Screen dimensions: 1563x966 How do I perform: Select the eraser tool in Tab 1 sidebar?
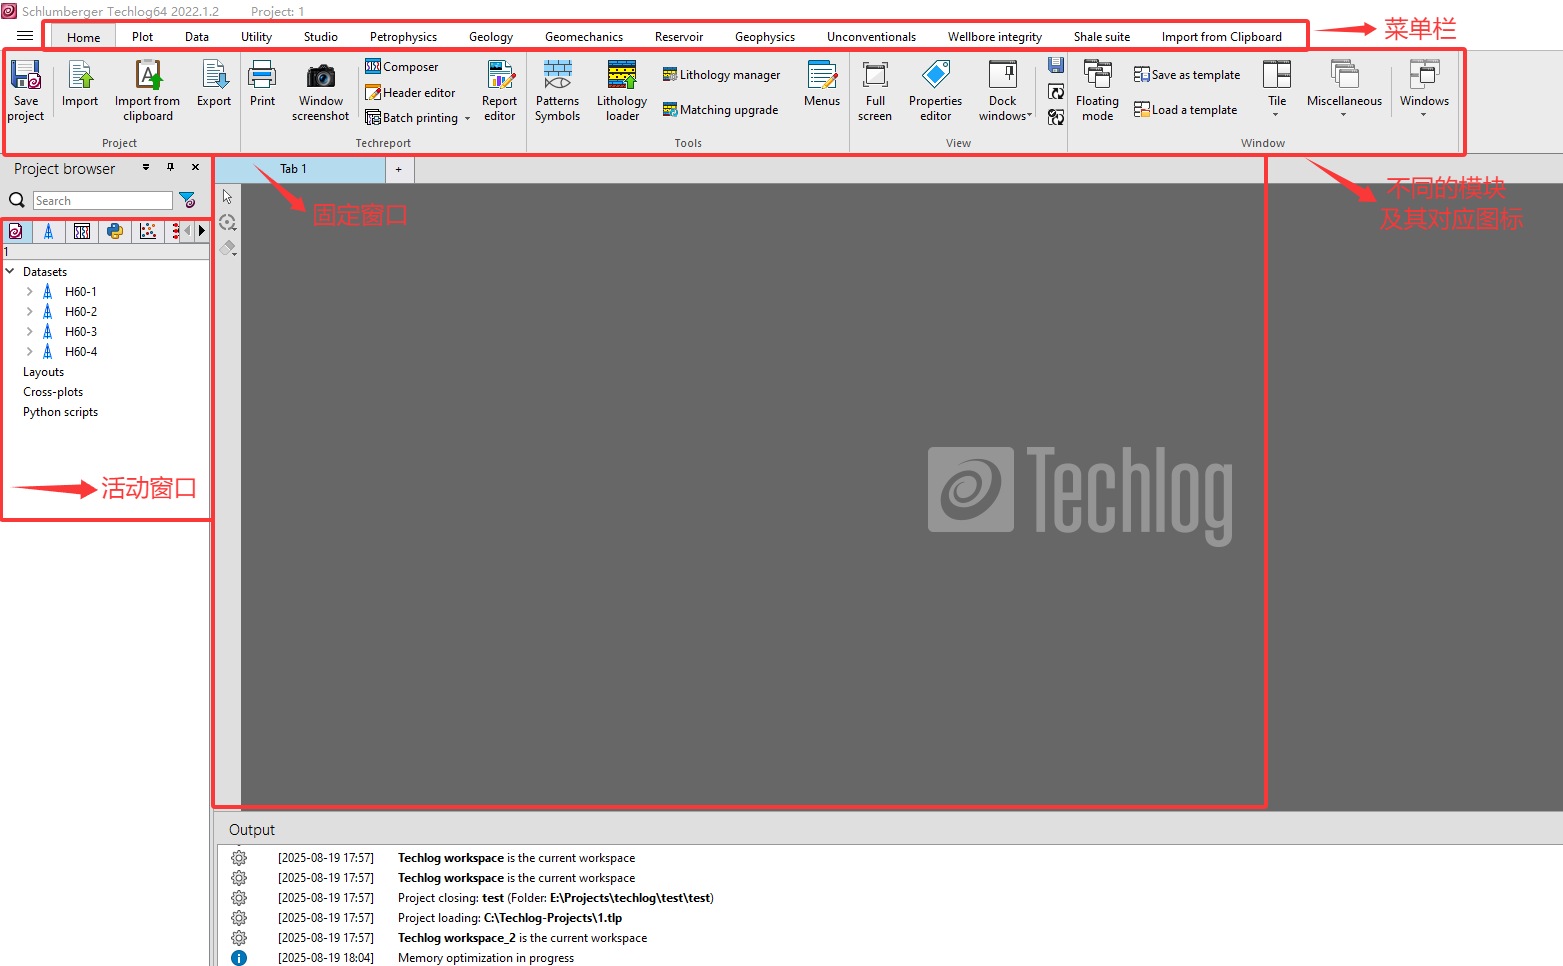[228, 247]
